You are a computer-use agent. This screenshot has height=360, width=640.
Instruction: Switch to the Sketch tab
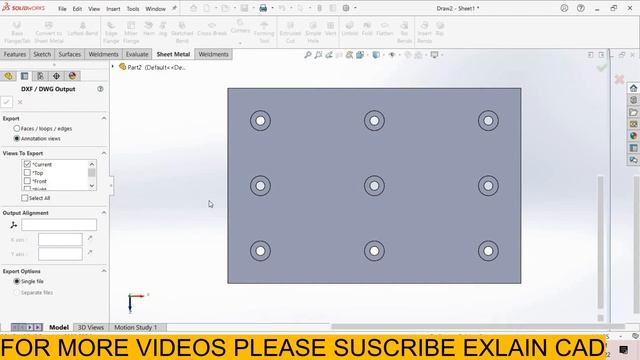coord(42,54)
